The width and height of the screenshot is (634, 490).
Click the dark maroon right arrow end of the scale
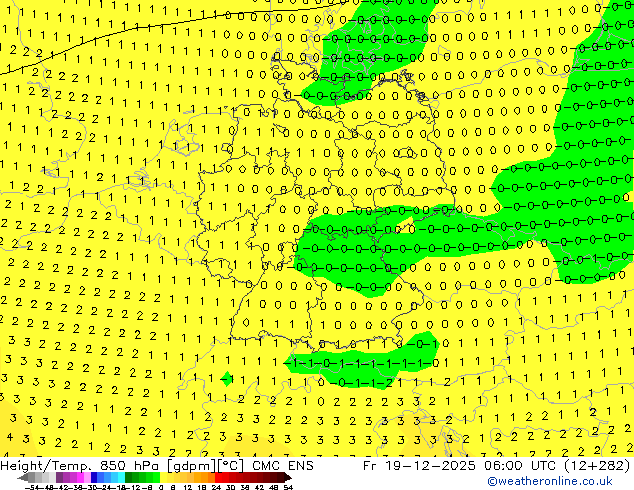[x=287, y=478]
